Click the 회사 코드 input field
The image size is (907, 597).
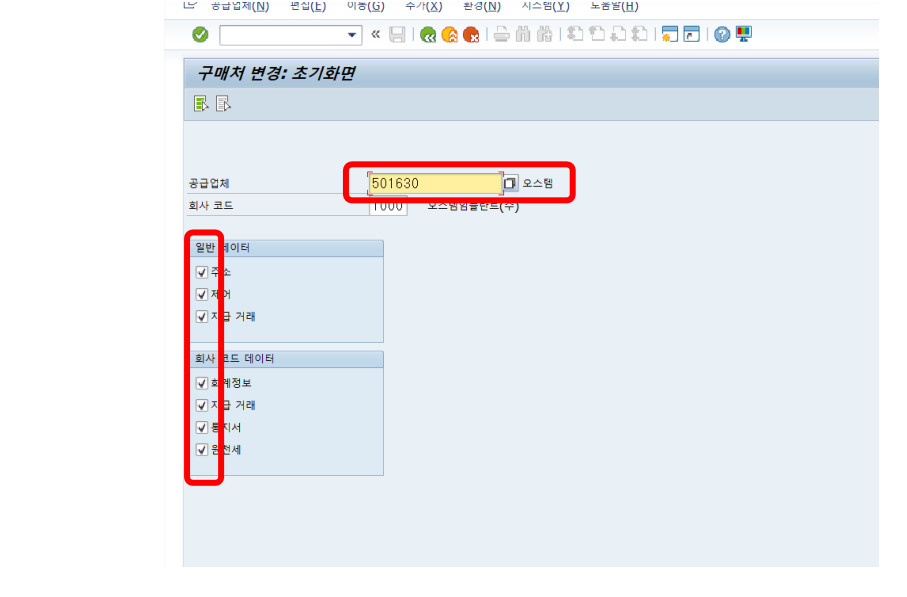pos(387,206)
